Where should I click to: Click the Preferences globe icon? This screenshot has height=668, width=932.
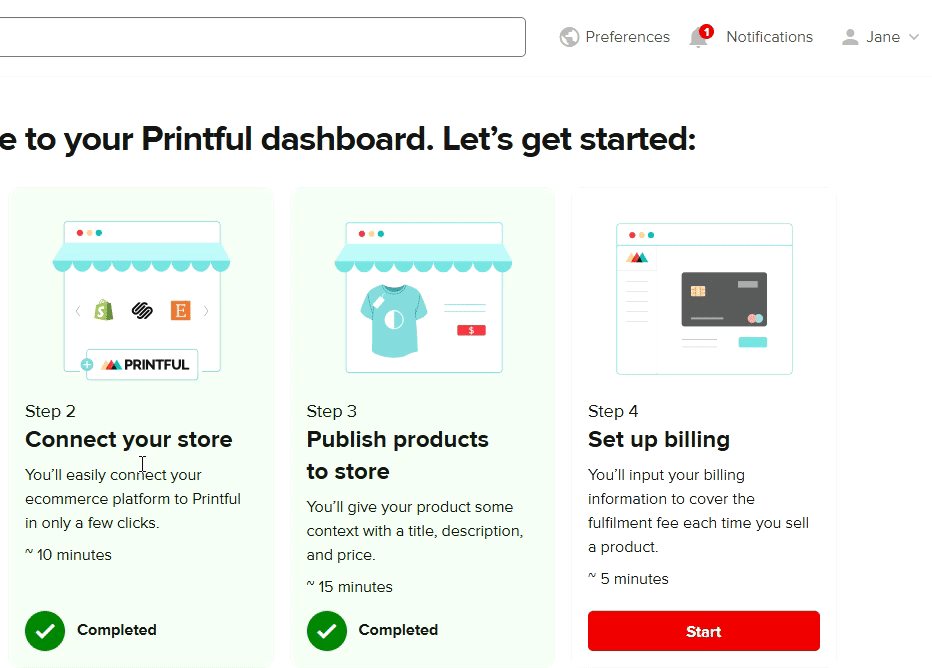click(x=569, y=37)
